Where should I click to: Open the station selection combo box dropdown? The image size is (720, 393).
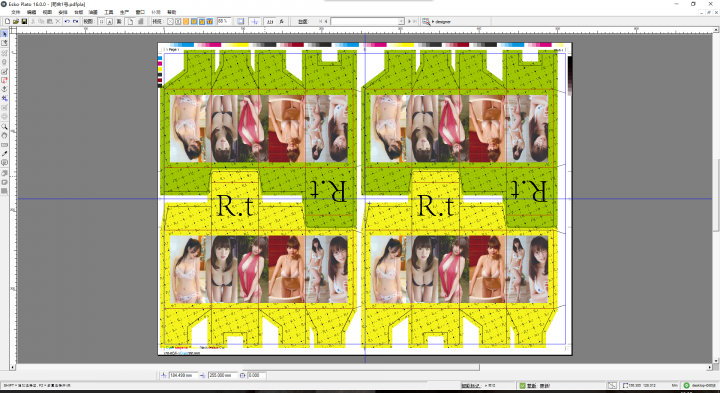(367, 21)
